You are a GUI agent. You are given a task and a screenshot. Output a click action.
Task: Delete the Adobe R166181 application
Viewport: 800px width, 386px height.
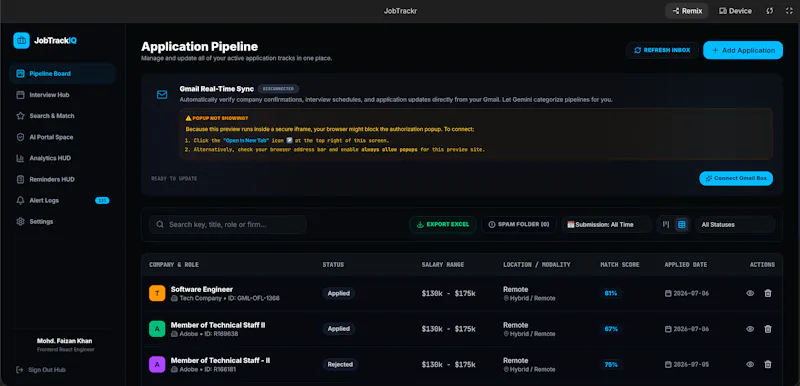click(x=768, y=365)
